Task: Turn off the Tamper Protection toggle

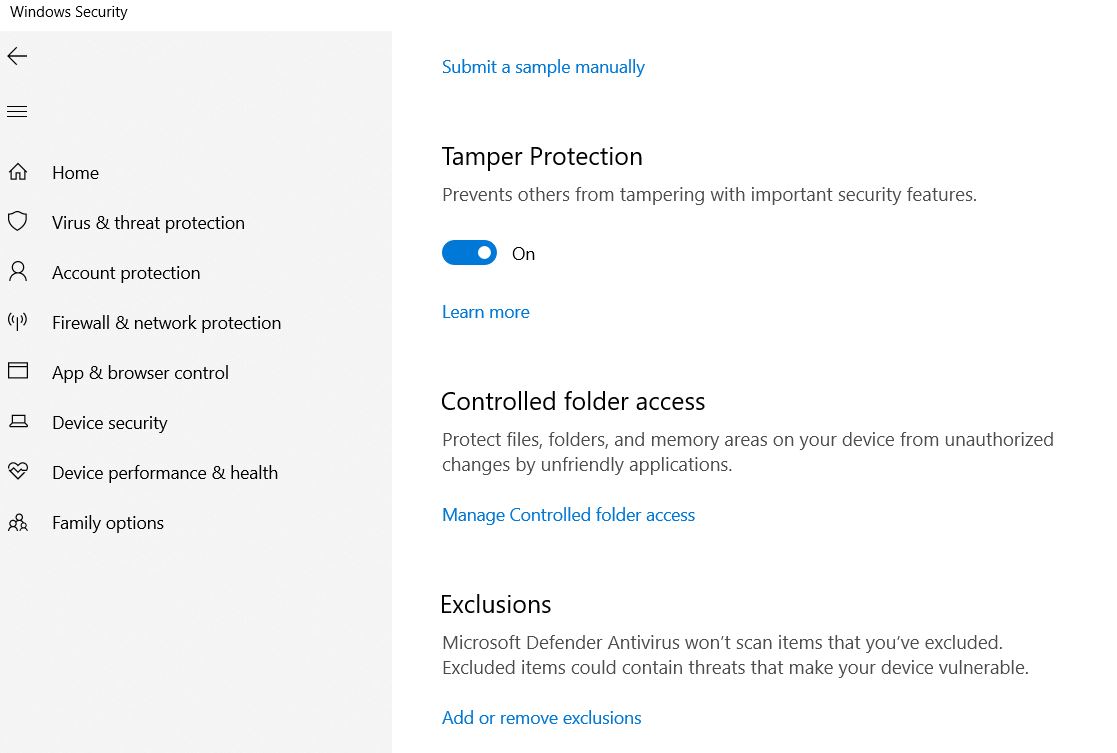Action: (x=469, y=253)
